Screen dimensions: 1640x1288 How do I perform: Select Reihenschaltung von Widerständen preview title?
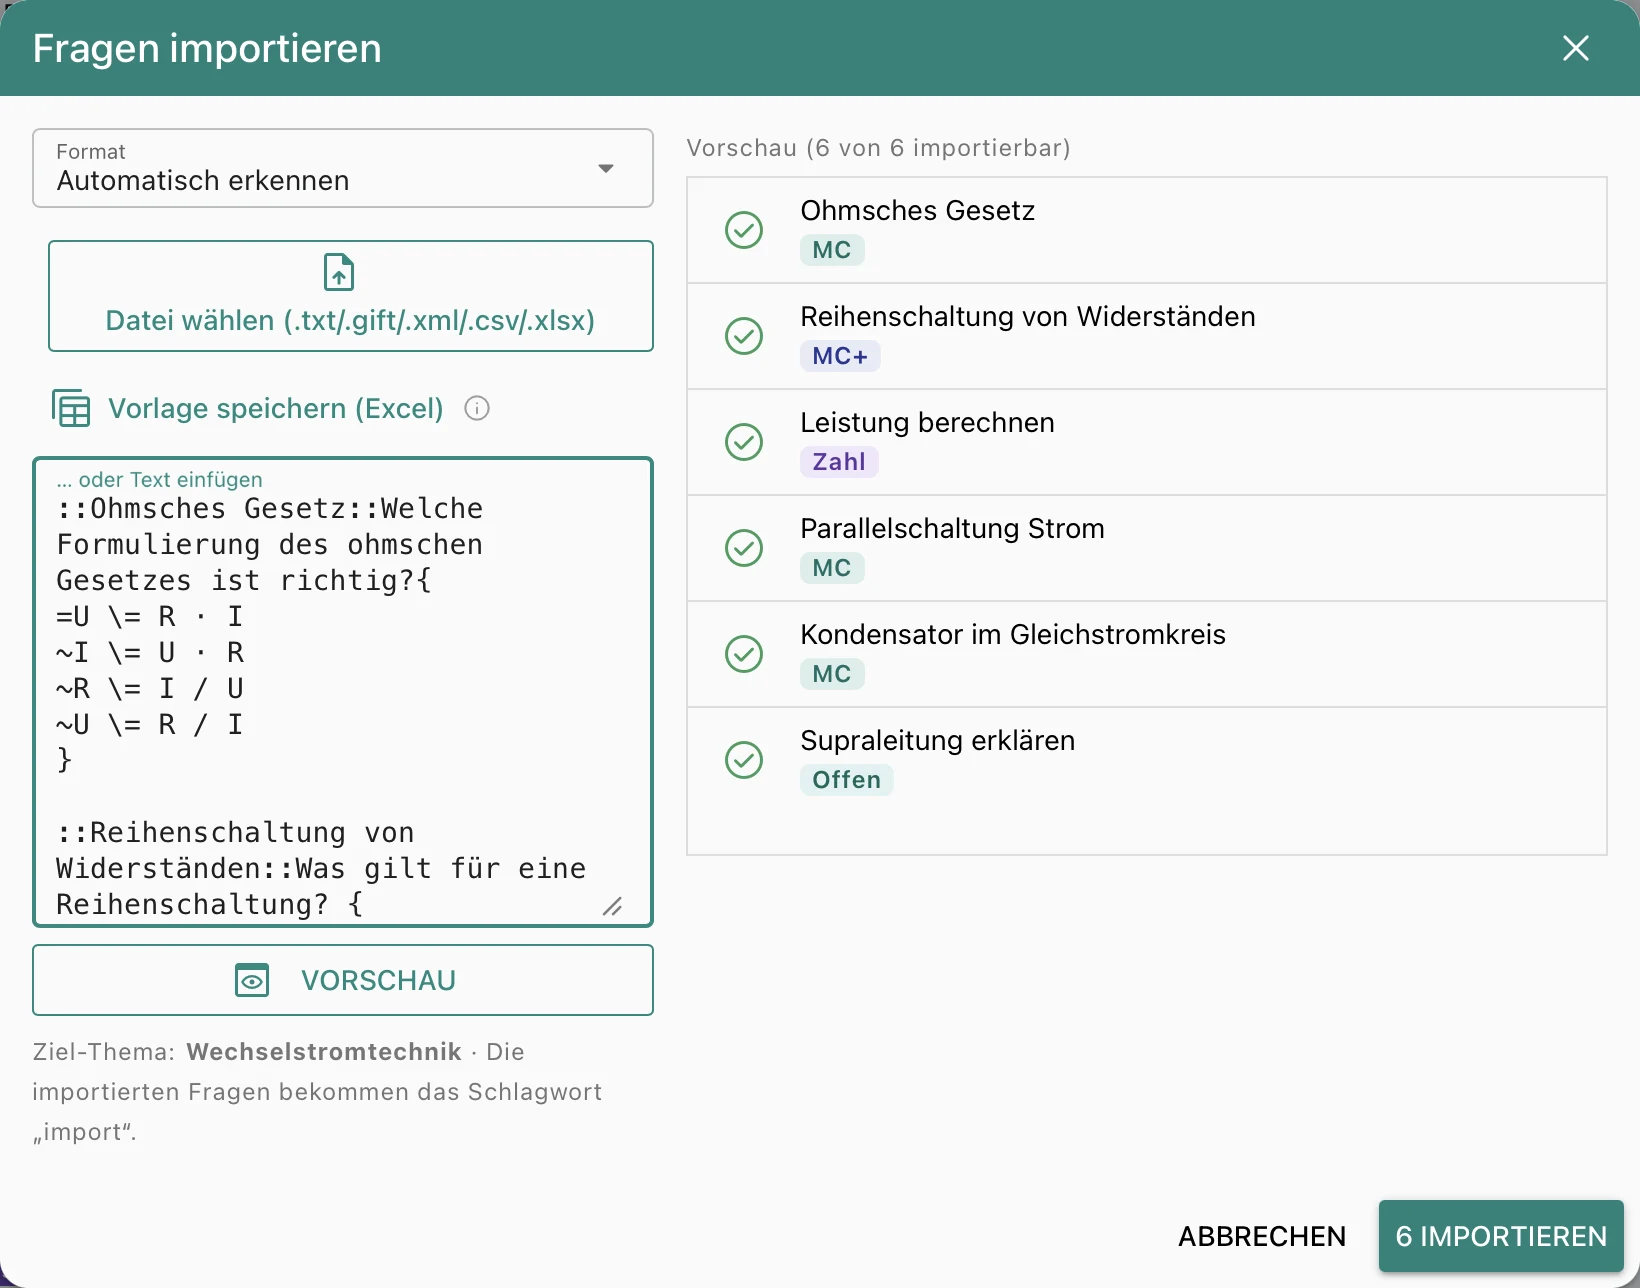[1028, 317]
